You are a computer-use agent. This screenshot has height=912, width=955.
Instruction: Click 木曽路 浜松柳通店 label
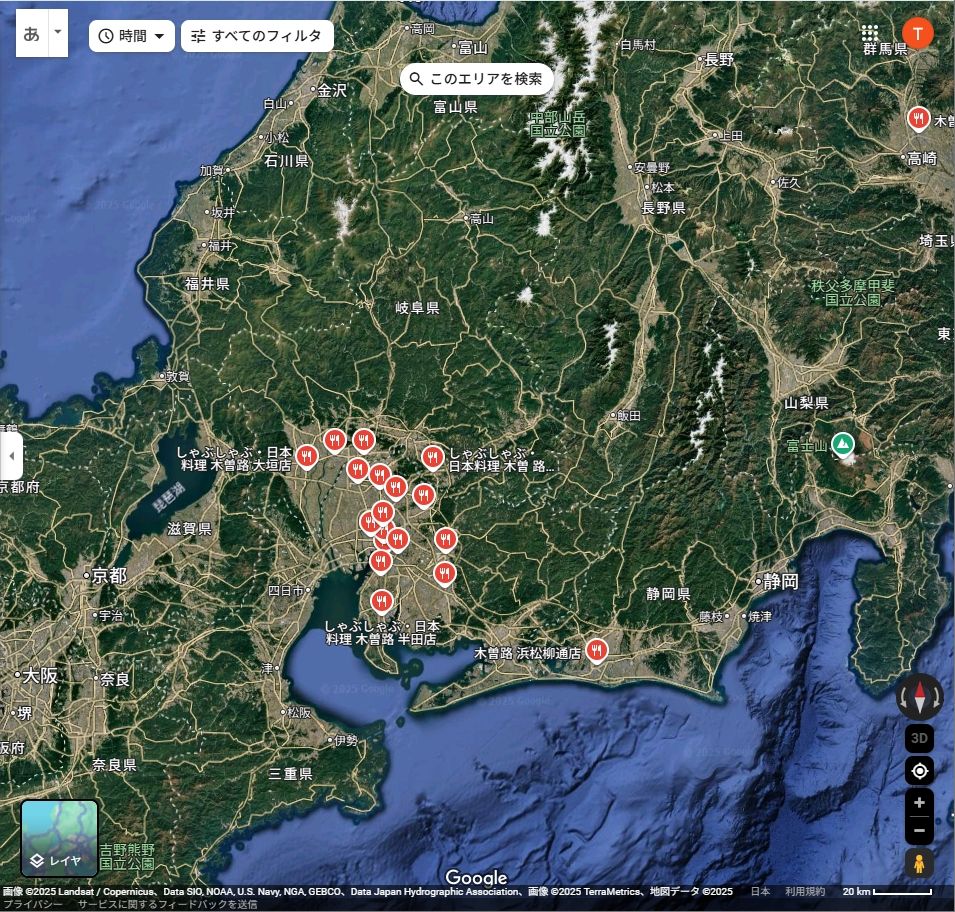(527, 653)
